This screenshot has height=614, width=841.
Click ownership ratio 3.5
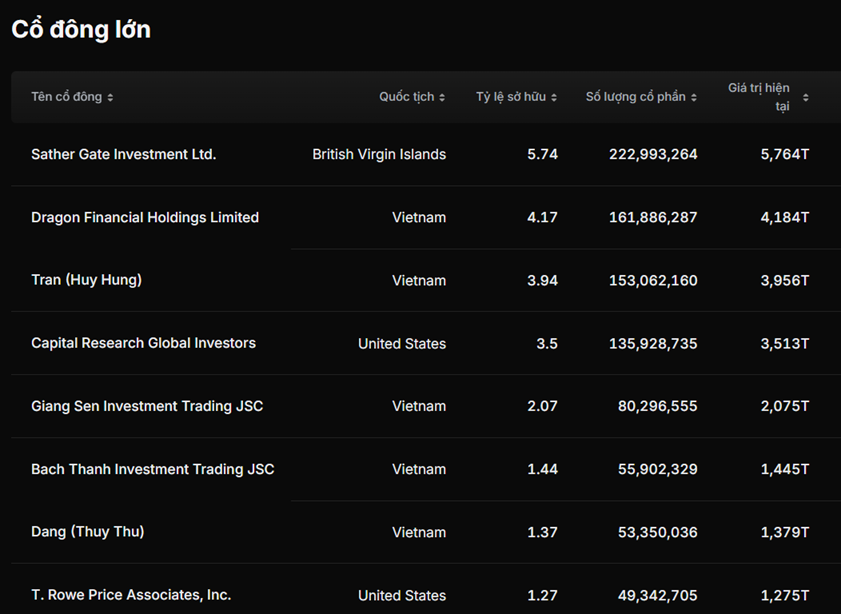tap(547, 343)
